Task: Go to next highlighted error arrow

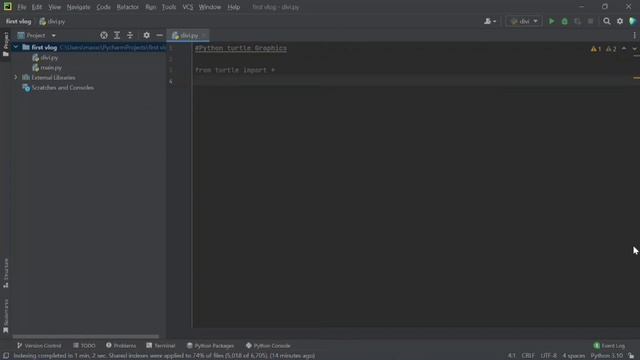Action: [634, 49]
